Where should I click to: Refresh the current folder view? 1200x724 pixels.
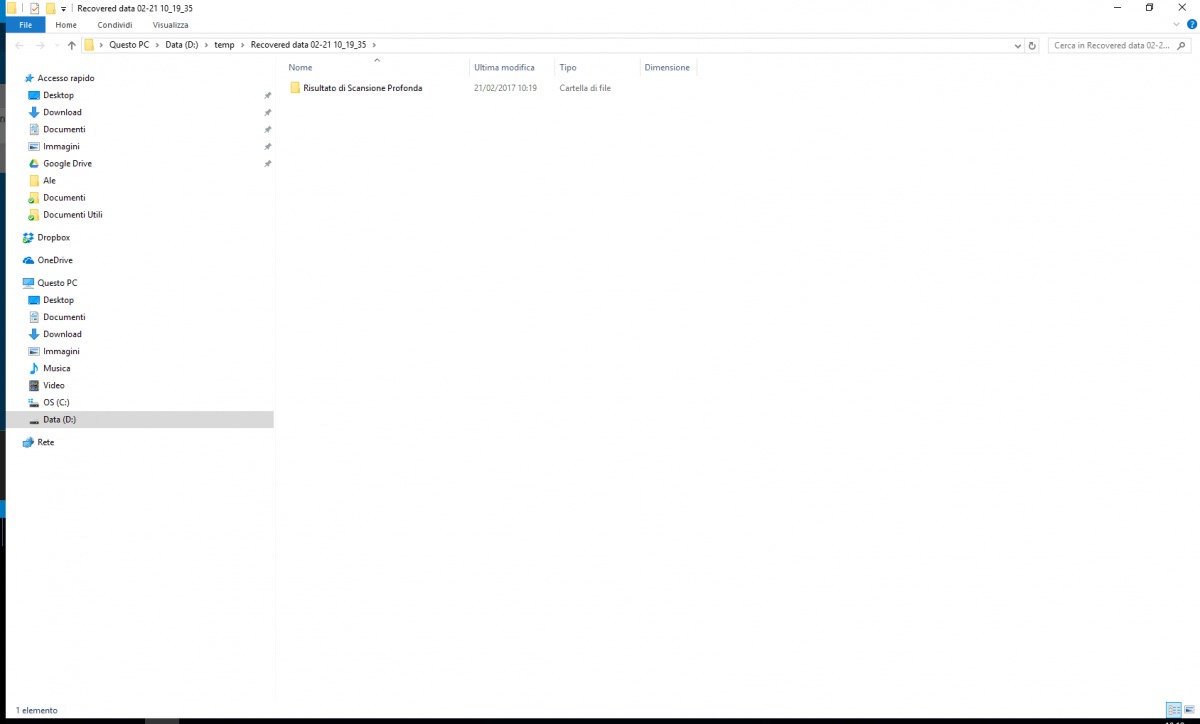click(x=1033, y=45)
